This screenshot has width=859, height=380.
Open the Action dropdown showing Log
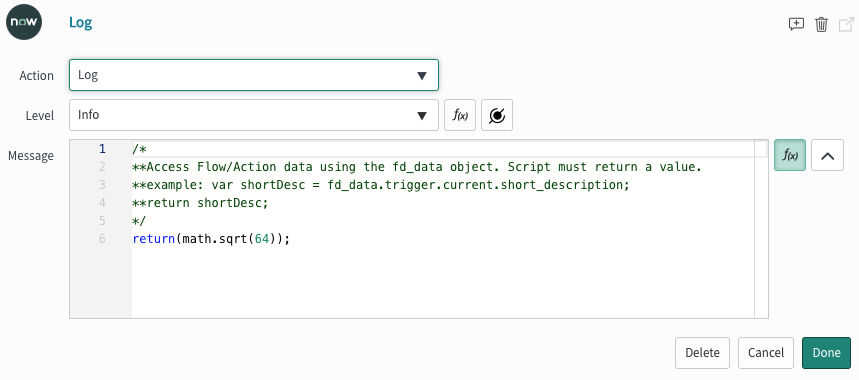254,75
